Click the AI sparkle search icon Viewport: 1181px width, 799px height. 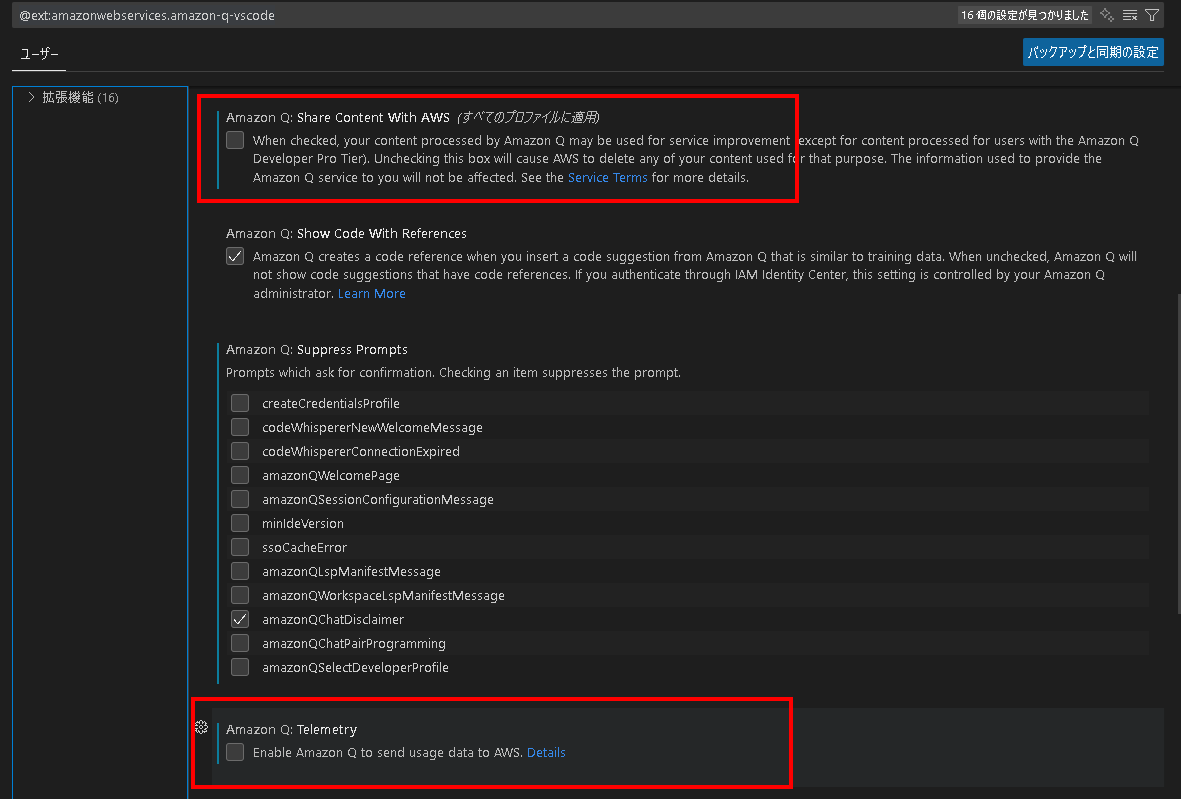[1107, 15]
